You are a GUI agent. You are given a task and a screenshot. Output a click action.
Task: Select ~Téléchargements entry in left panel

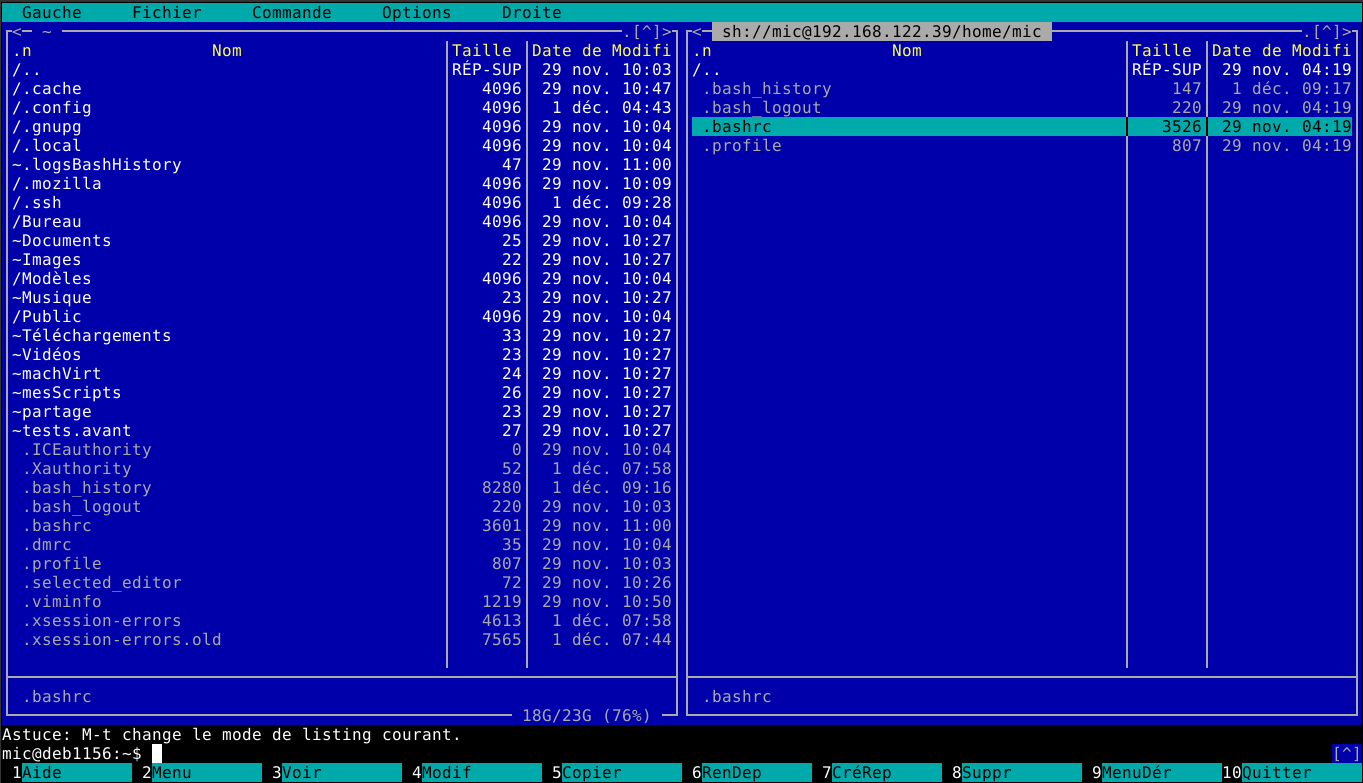pos(342,336)
